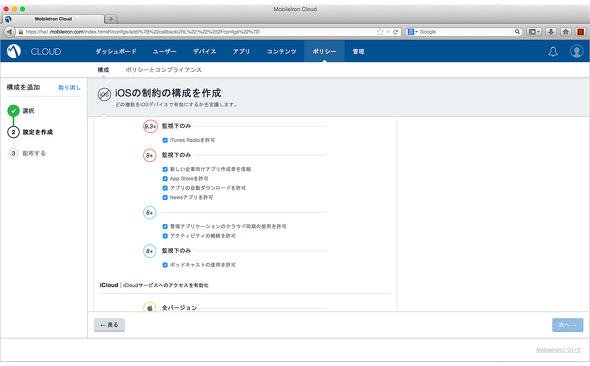Toggle 新しい企業向けアプリ作成者を信頼 checkbox
The height and width of the screenshot is (366, 590).
(x=165, y=169)
